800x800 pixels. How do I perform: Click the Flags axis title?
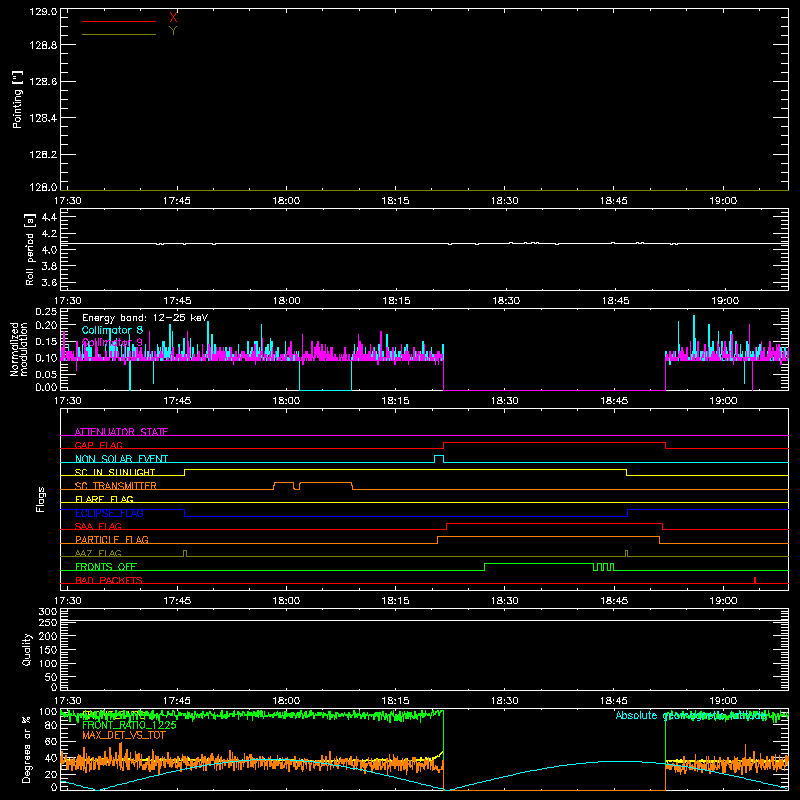coord(40,499)
